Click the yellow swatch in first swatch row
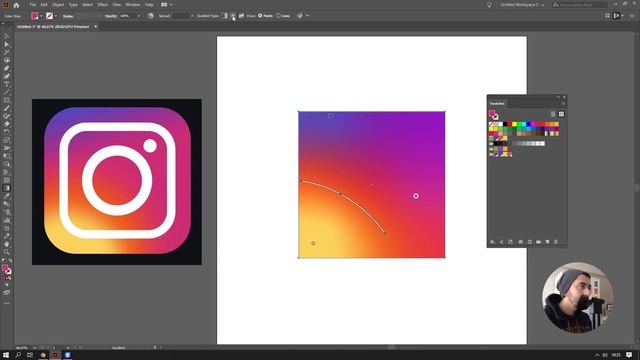The height and width of the screenshot is (360, 640). point(515,124)
